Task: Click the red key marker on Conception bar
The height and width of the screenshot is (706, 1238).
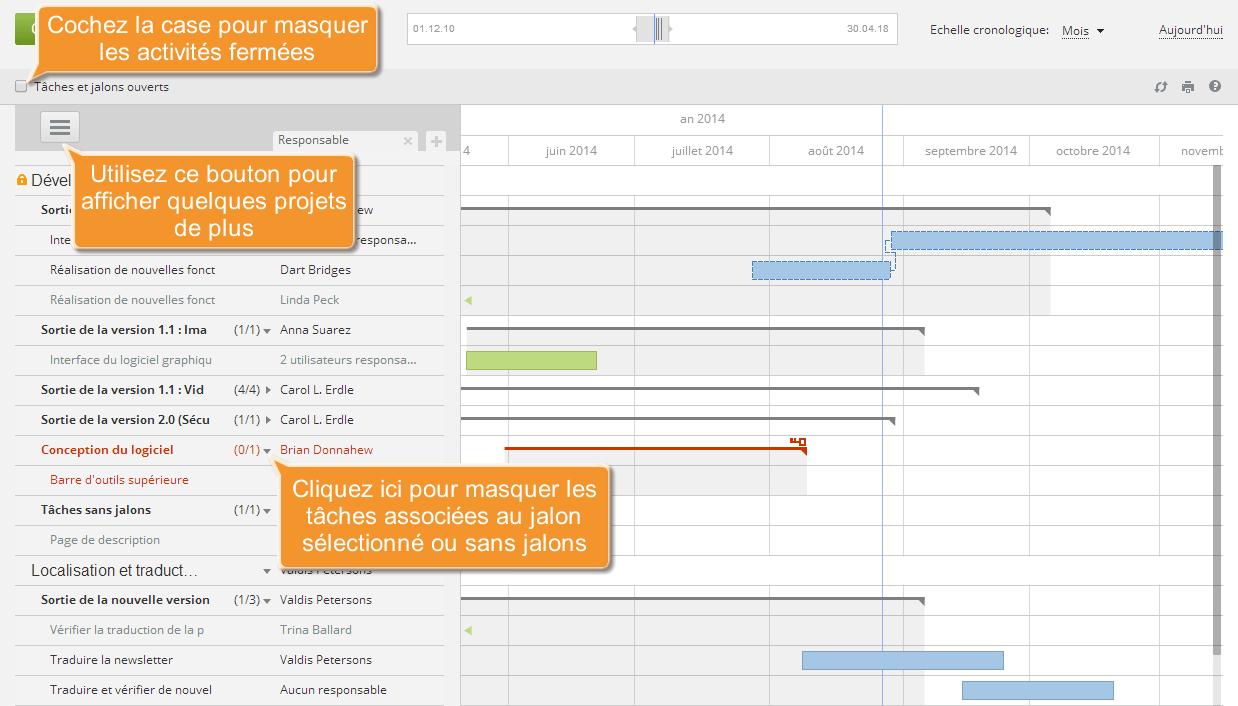Action: [x=798, y=441]
